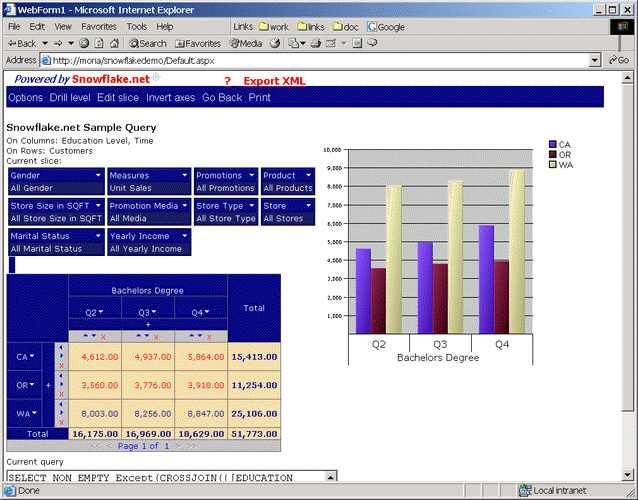Remove Q4 column with red X
Screen dimensions: 638x500
point(209,337)
